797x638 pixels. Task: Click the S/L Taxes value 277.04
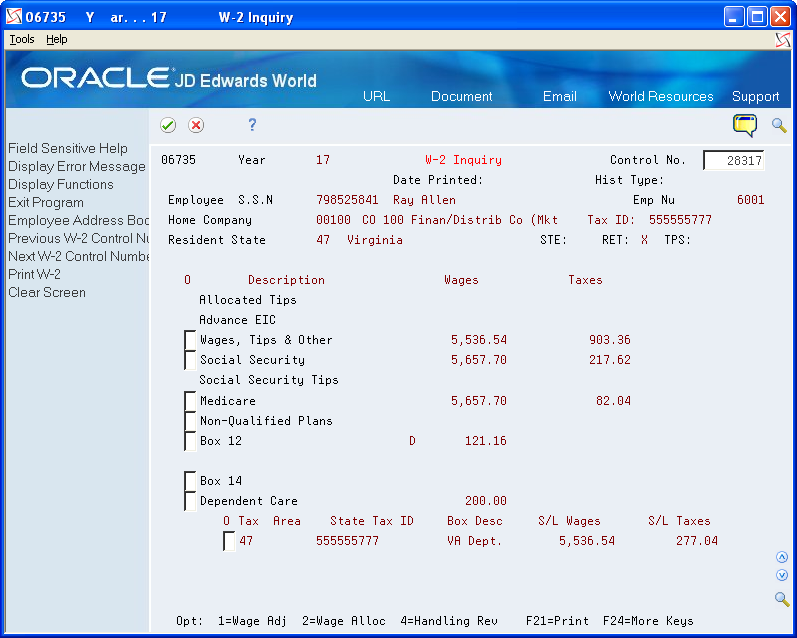697,541
